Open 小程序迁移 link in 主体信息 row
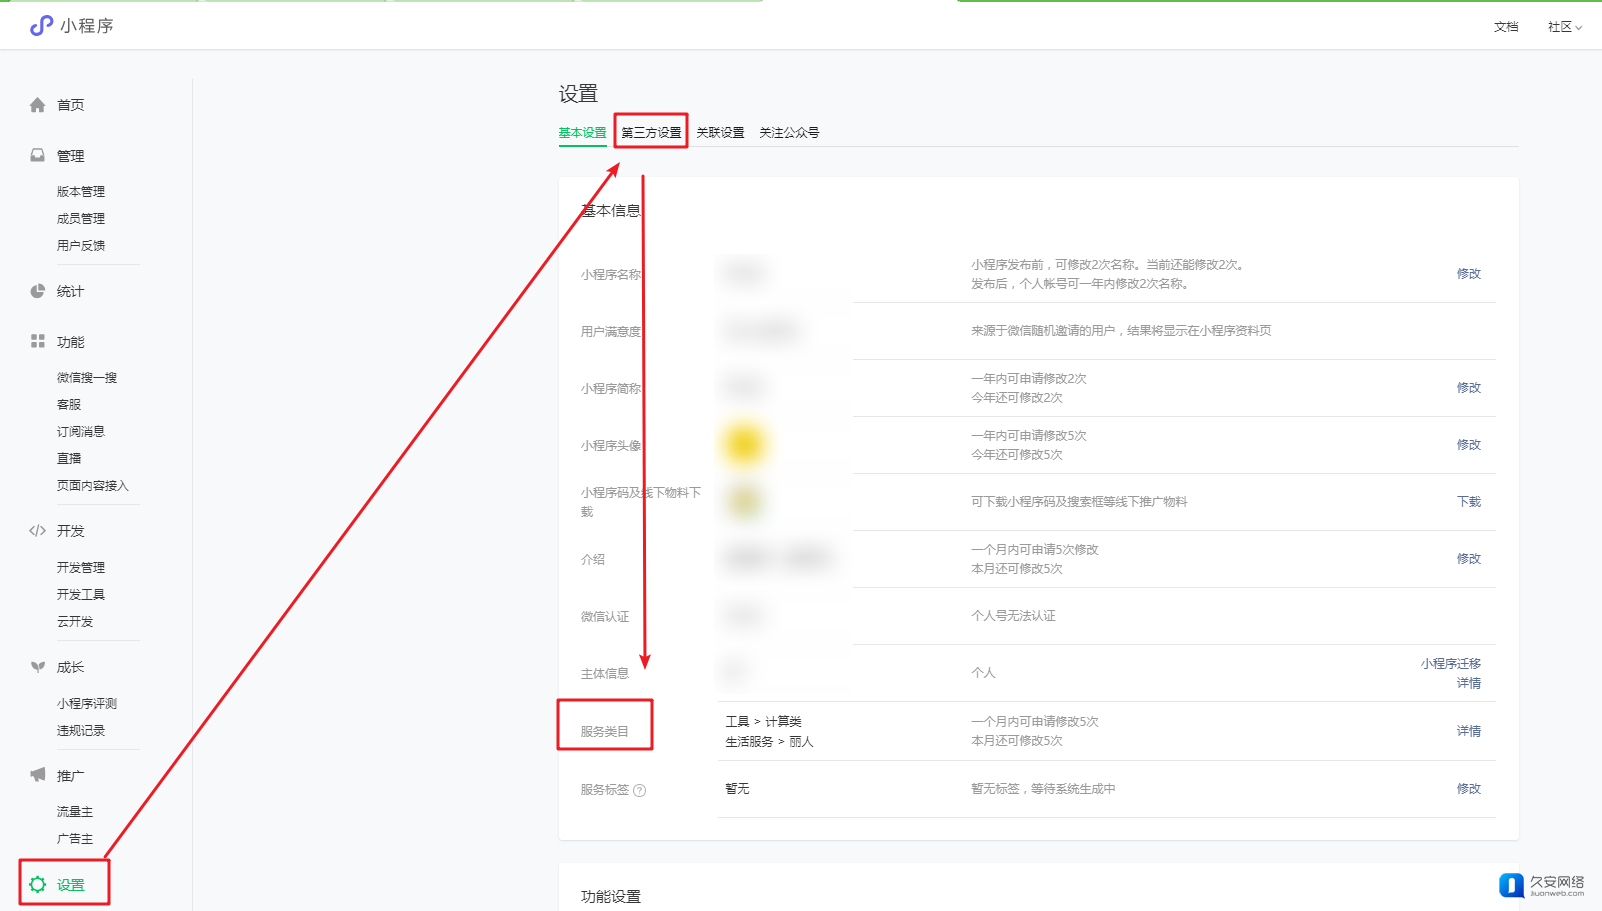 point(1450,664)
